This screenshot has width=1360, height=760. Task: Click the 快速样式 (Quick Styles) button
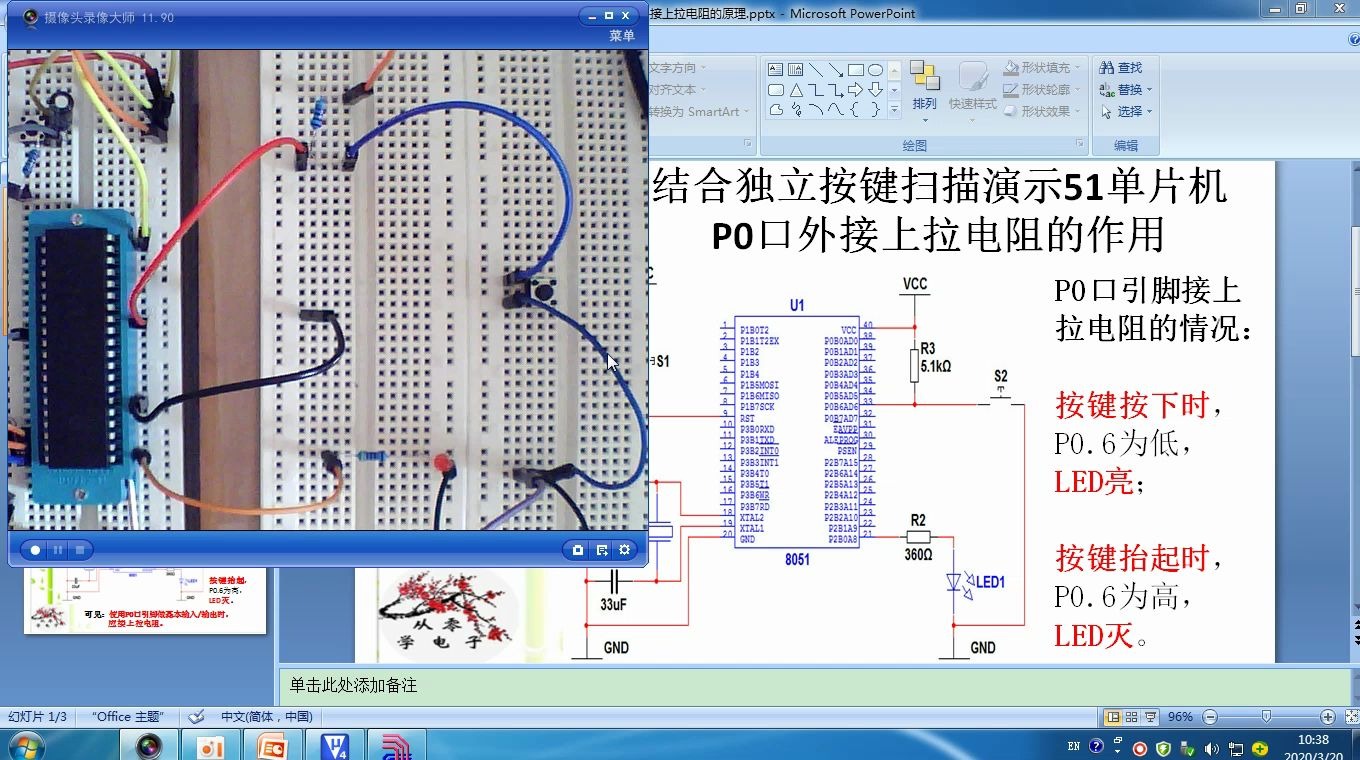coord(972,102)
